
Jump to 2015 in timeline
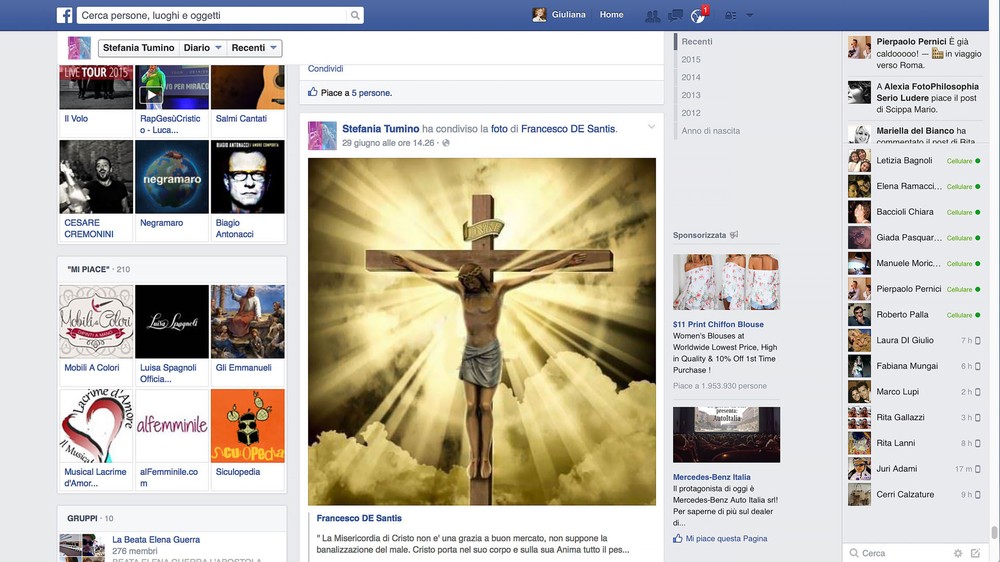tap(691, 59)
